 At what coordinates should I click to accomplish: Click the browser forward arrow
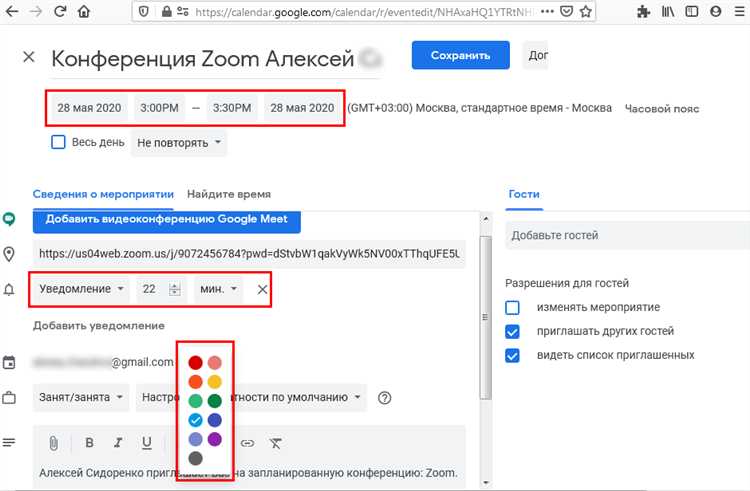pos(36,11)
